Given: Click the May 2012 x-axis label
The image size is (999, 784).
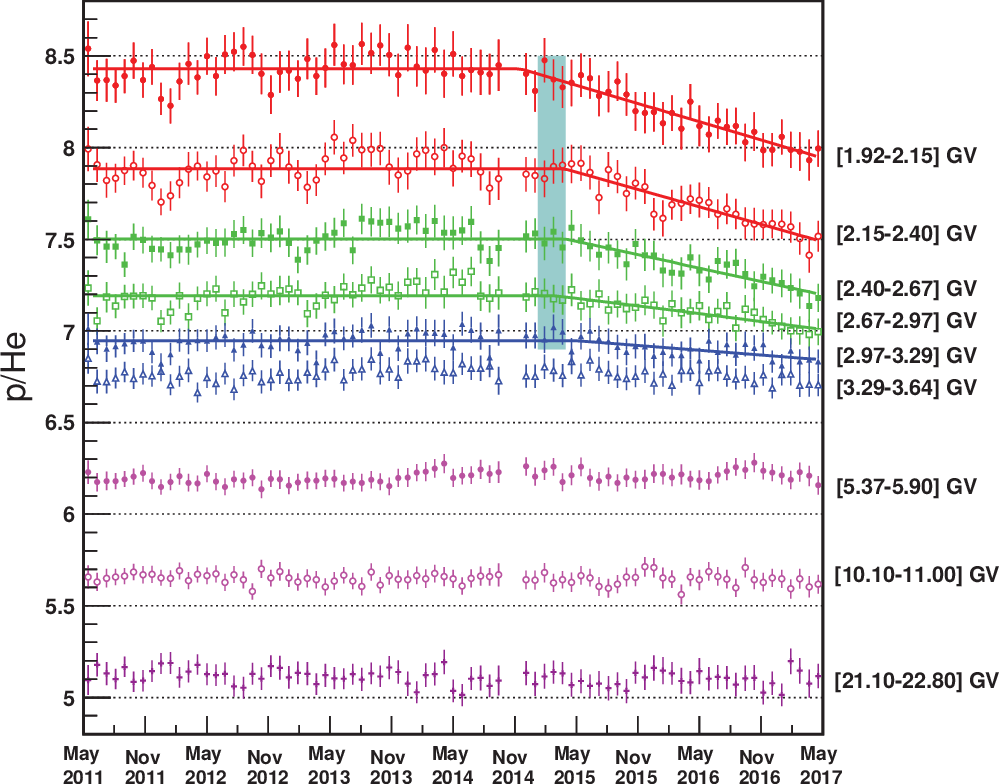Looking at the screenshot, I should (205, 765).
